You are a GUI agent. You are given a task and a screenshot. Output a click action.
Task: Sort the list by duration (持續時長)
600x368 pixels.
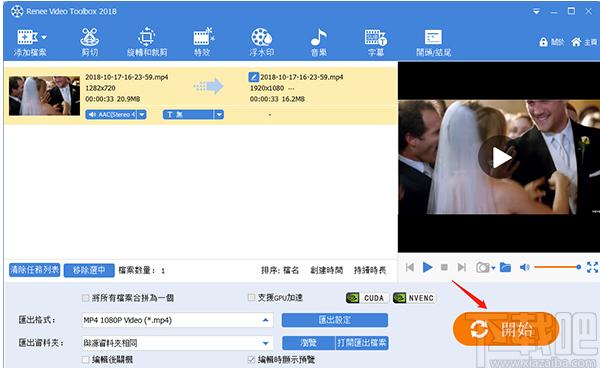pos(370,270)
